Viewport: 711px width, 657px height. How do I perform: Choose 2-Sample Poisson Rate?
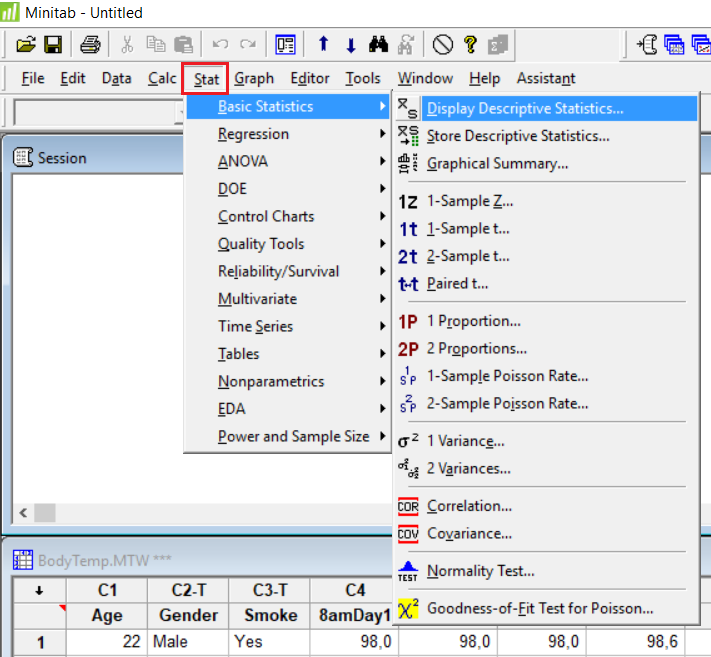point(546,404)
